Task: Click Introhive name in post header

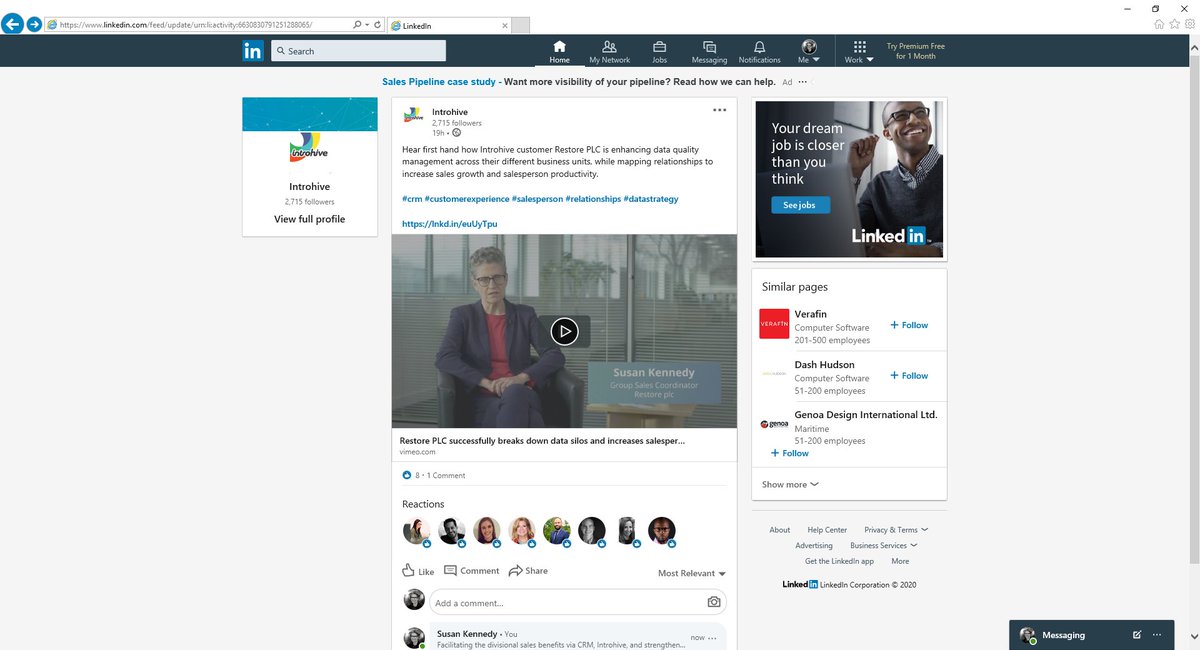Action: coord(450,112)
